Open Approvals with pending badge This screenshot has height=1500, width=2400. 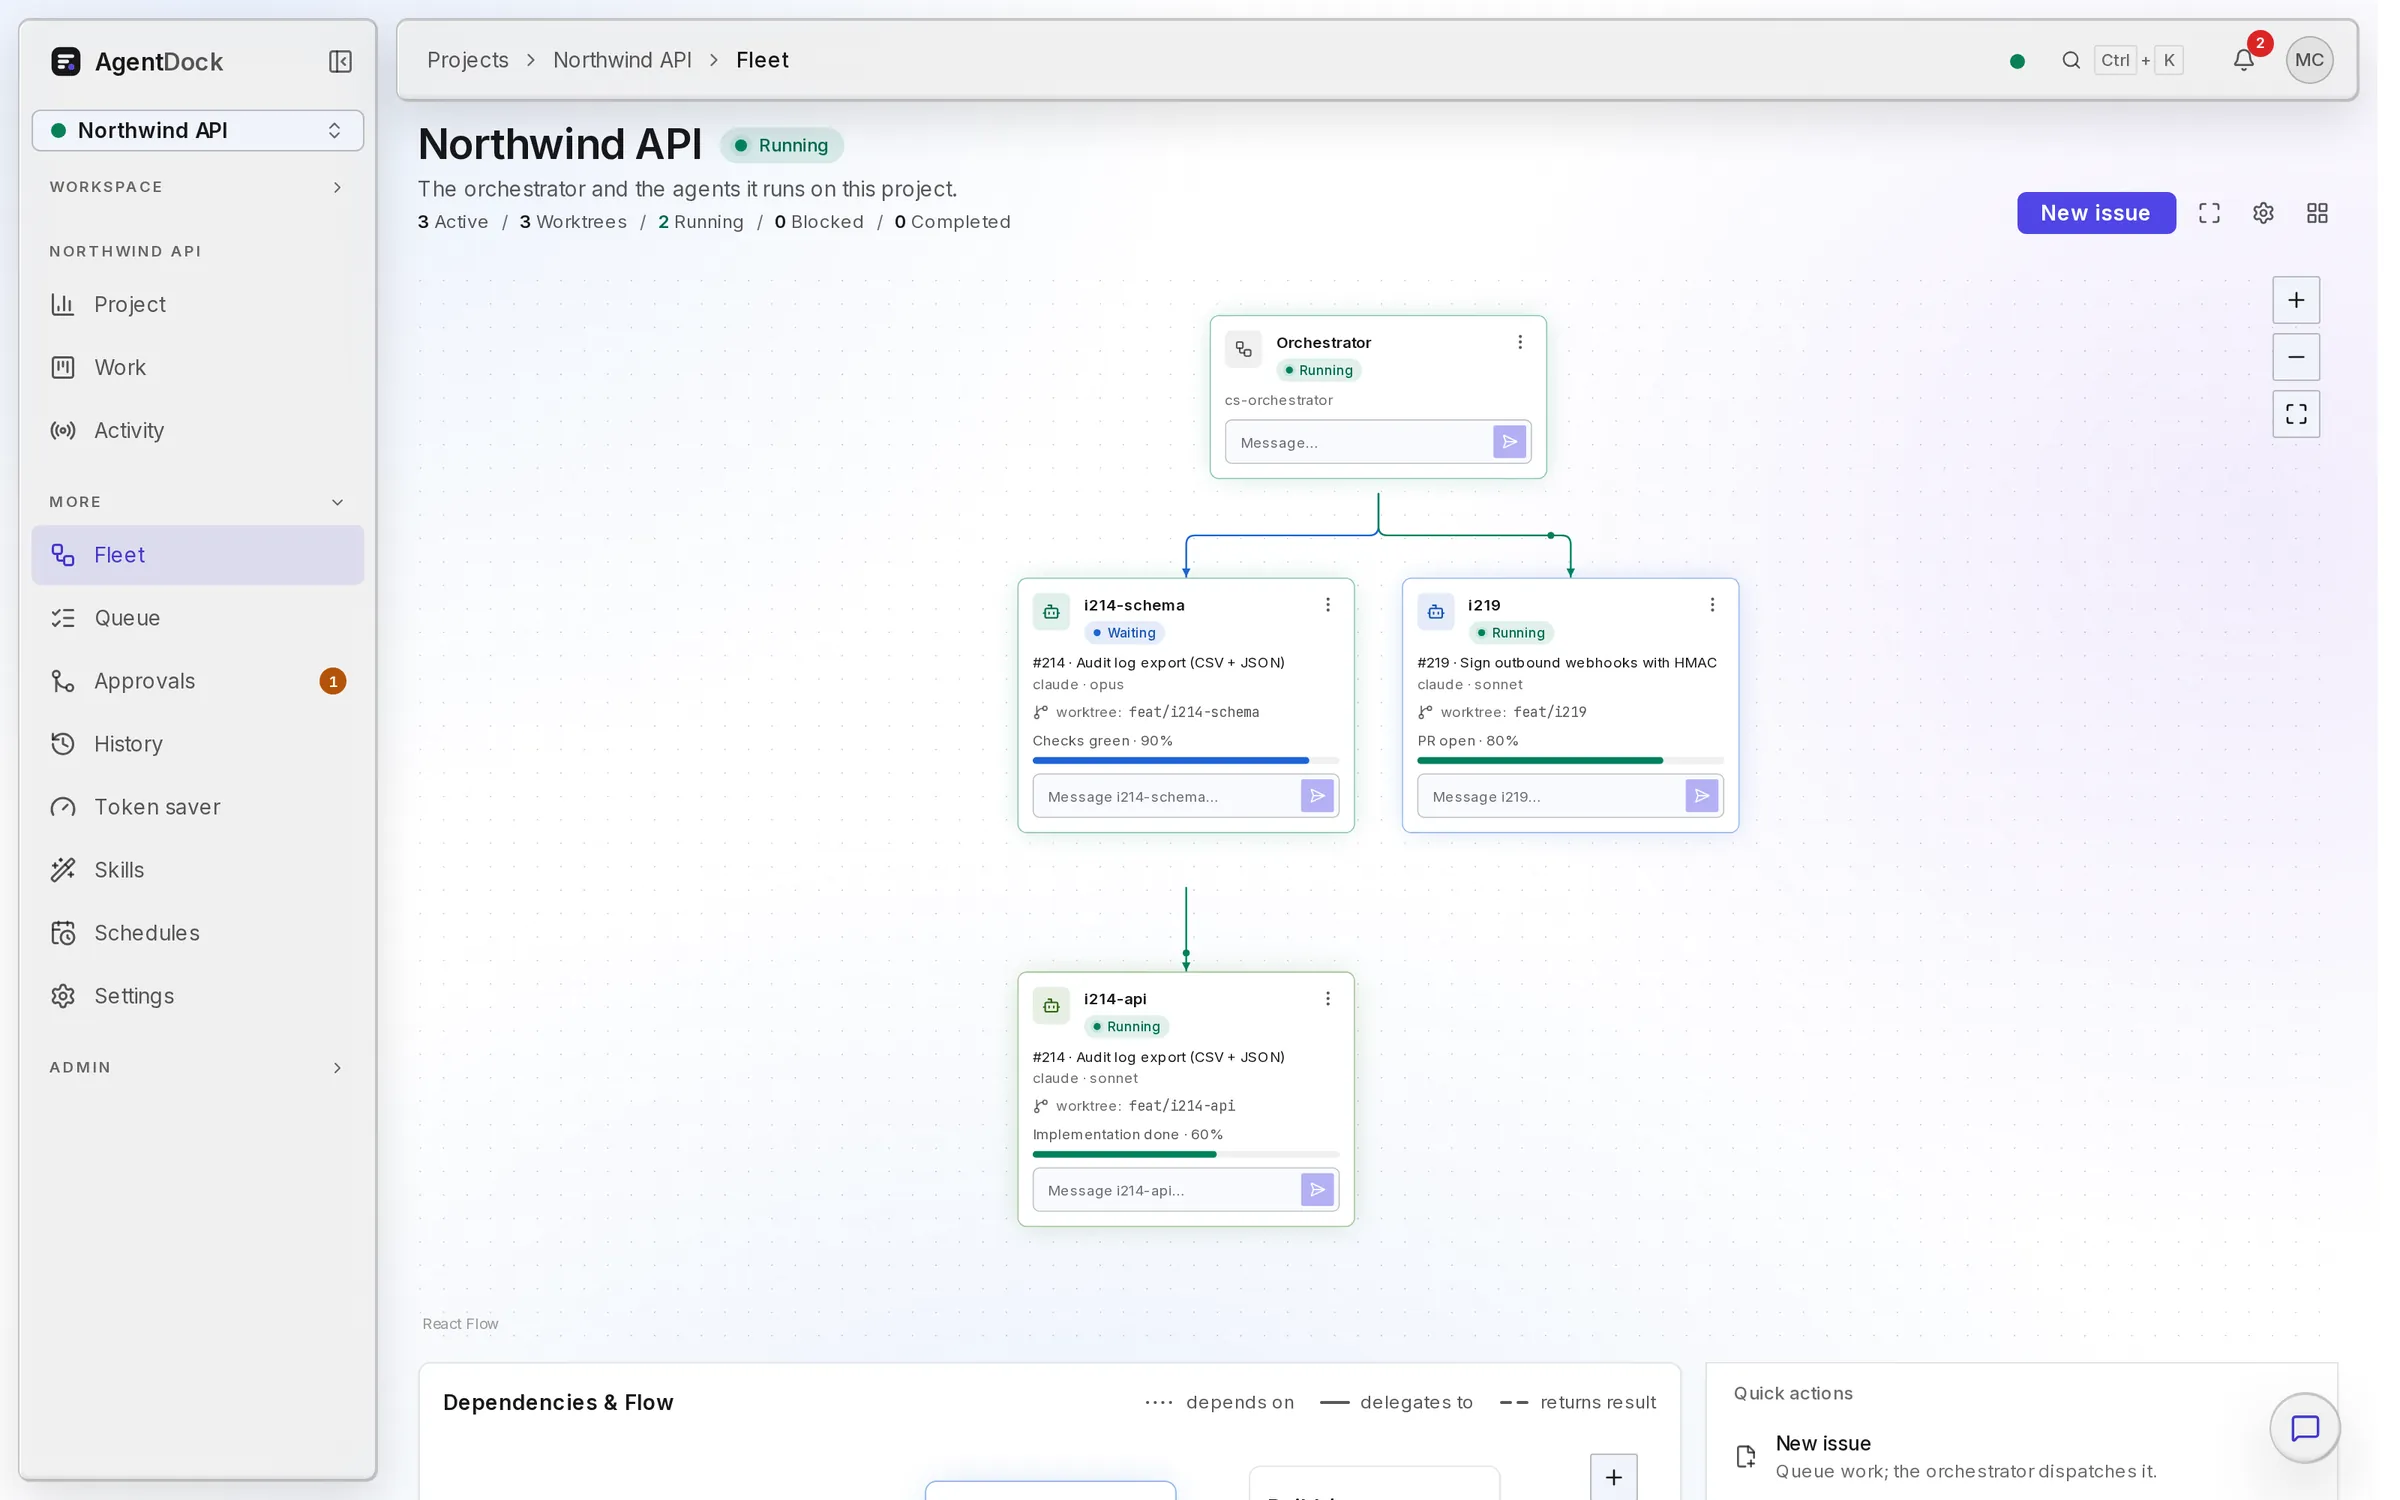point(198,681)
